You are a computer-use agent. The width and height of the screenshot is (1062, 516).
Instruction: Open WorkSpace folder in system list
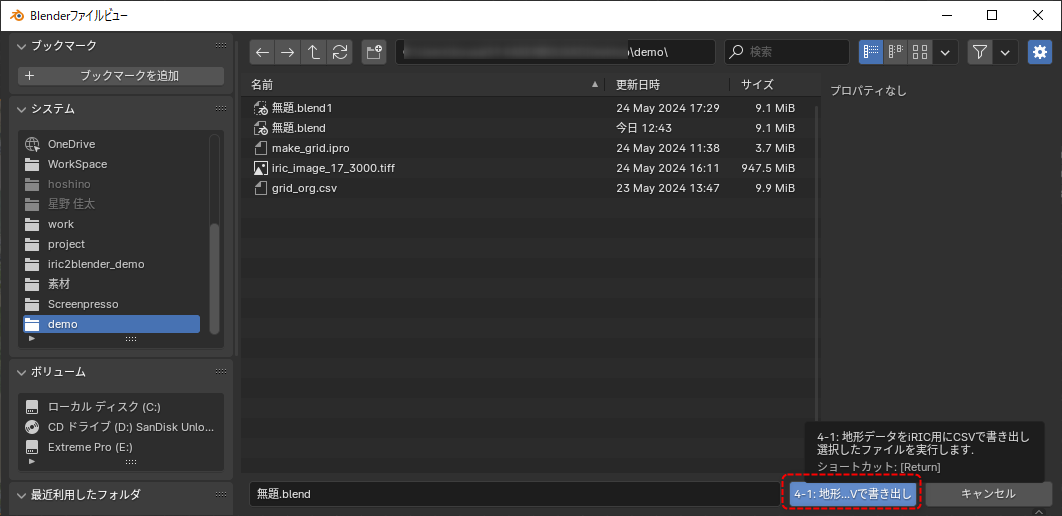tap(112, 164)
